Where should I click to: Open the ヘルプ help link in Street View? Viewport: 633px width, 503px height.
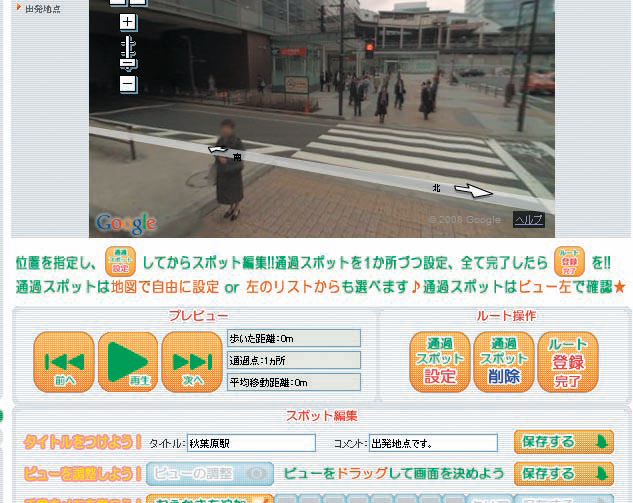tap(529, 220)
